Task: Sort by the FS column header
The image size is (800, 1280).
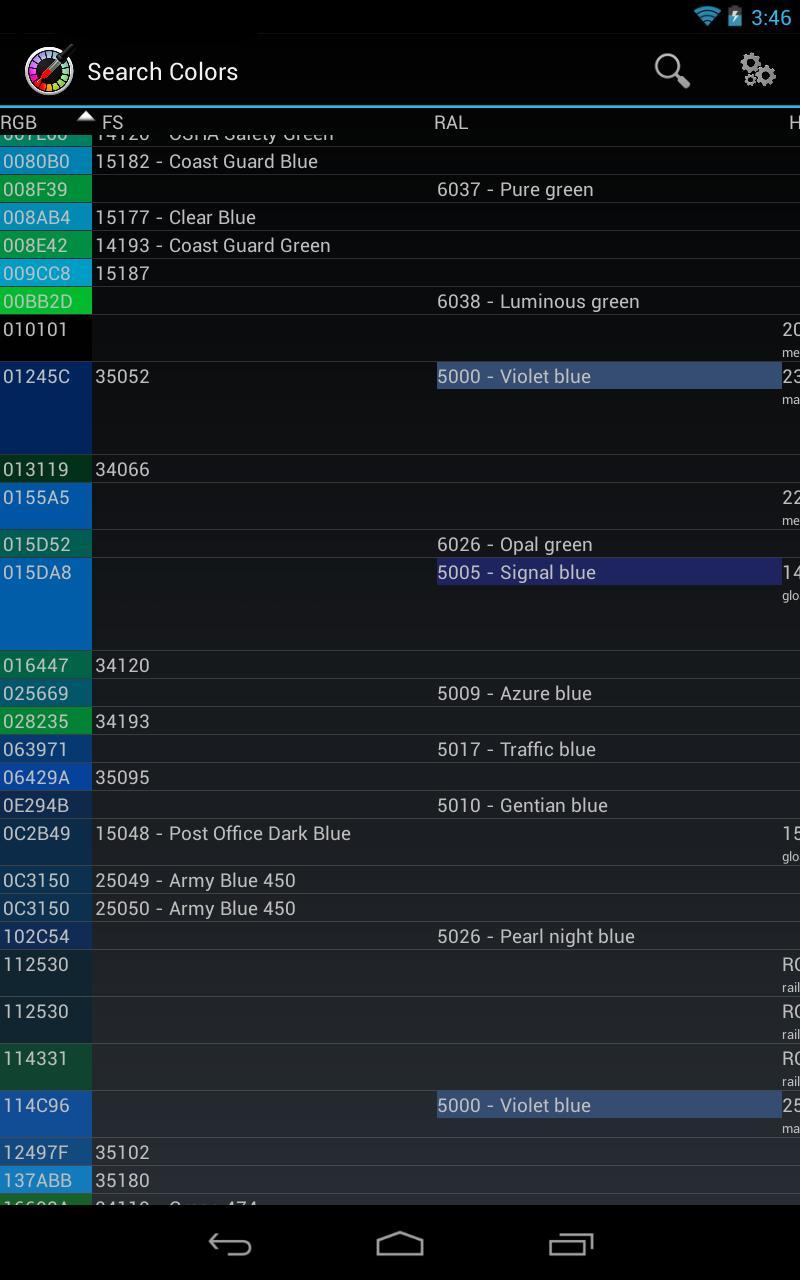Action: pos(112,123)
